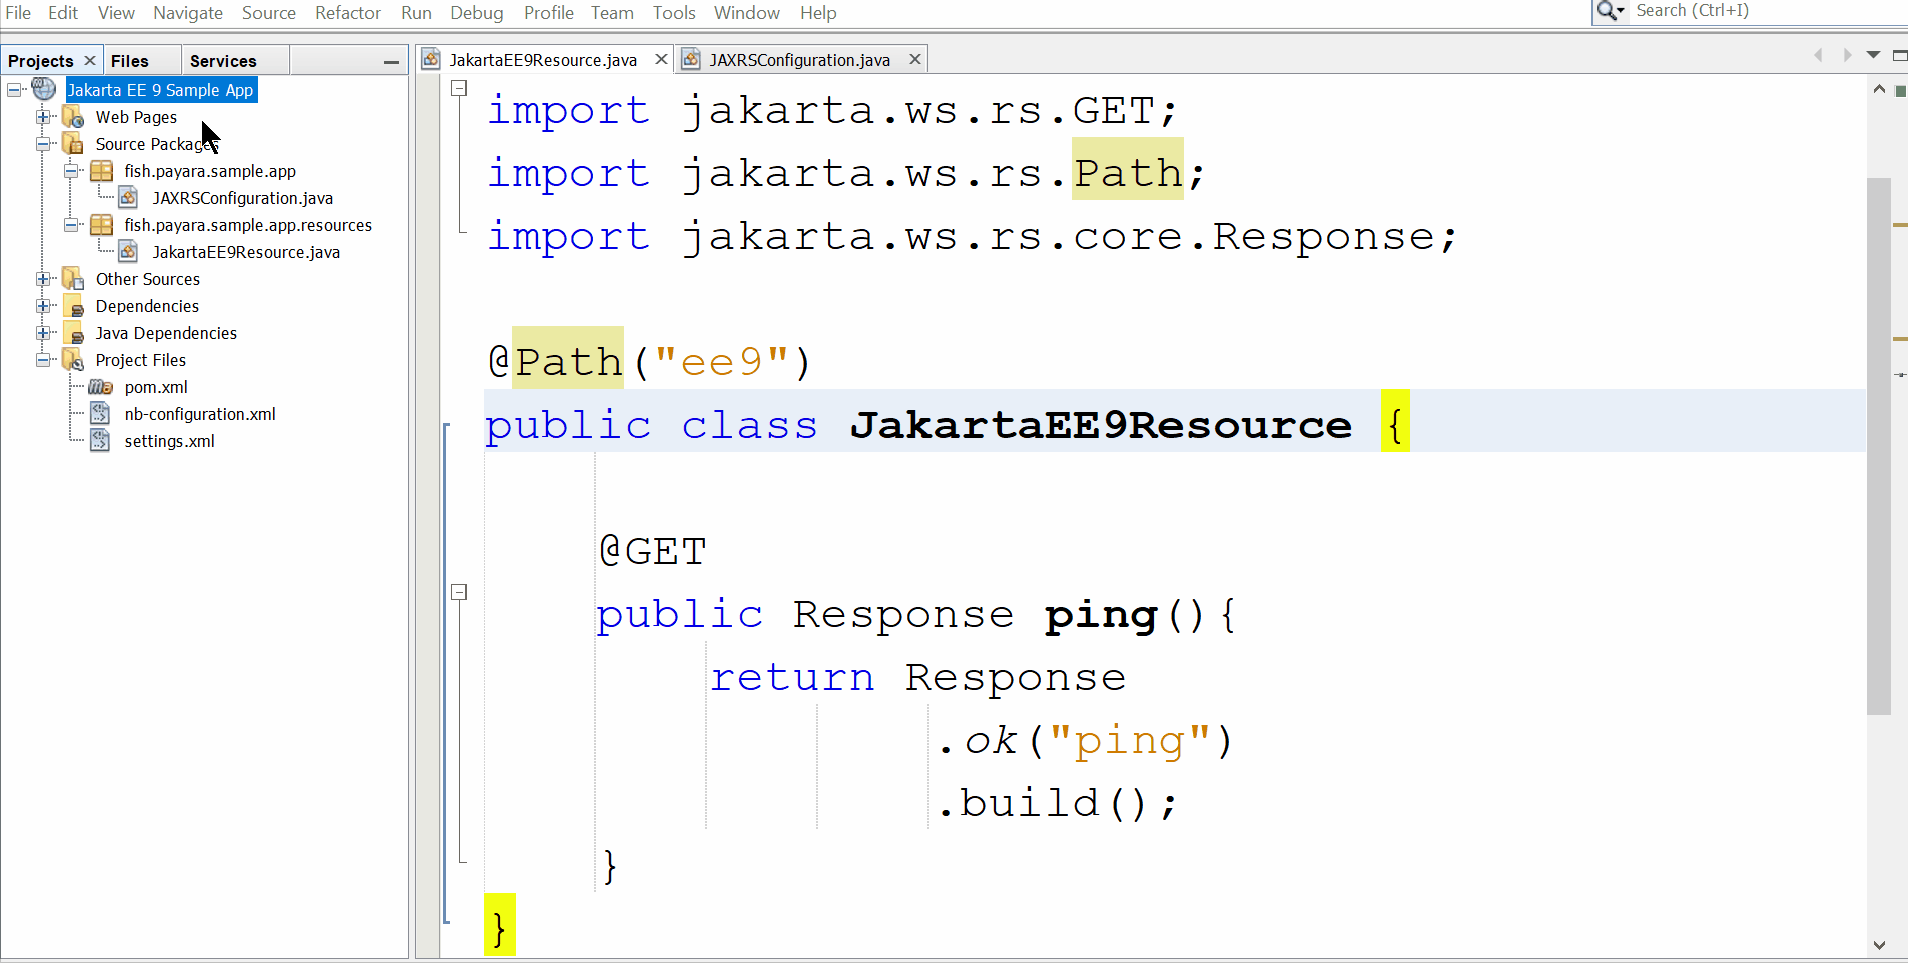Screen dimensions: 1908x963
Task: Close the JakartaEE9Resource.java editor tab
Action: [x=661, y=60]
